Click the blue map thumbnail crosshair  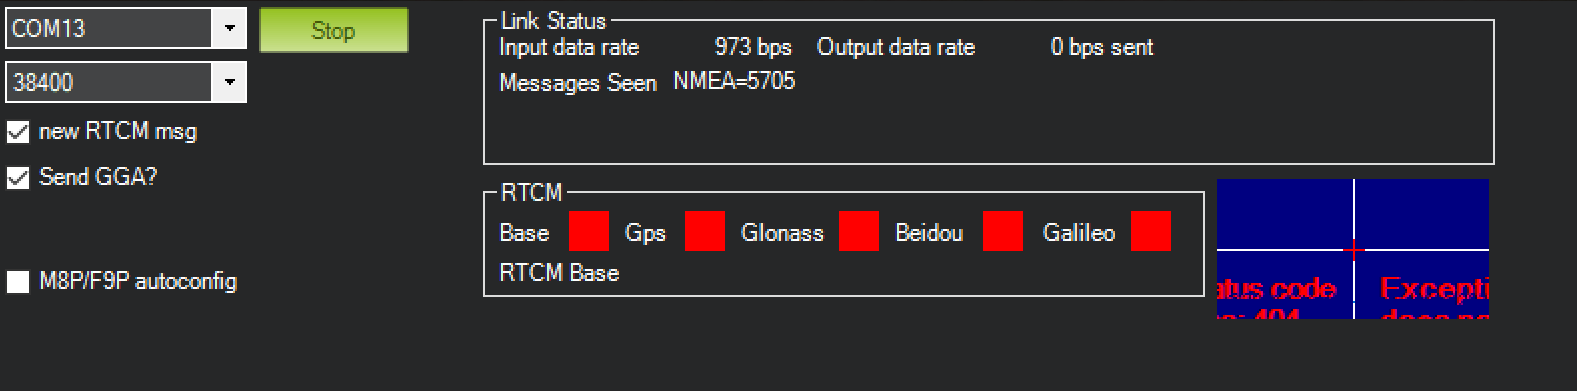[1354, 249]
